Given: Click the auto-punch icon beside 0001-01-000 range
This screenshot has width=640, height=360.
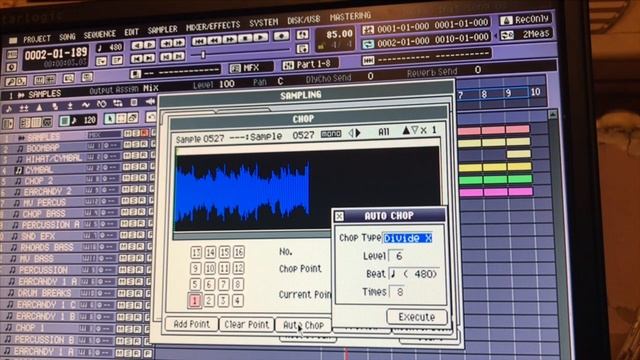Looking at the screenshot, I should coord(368,30).
